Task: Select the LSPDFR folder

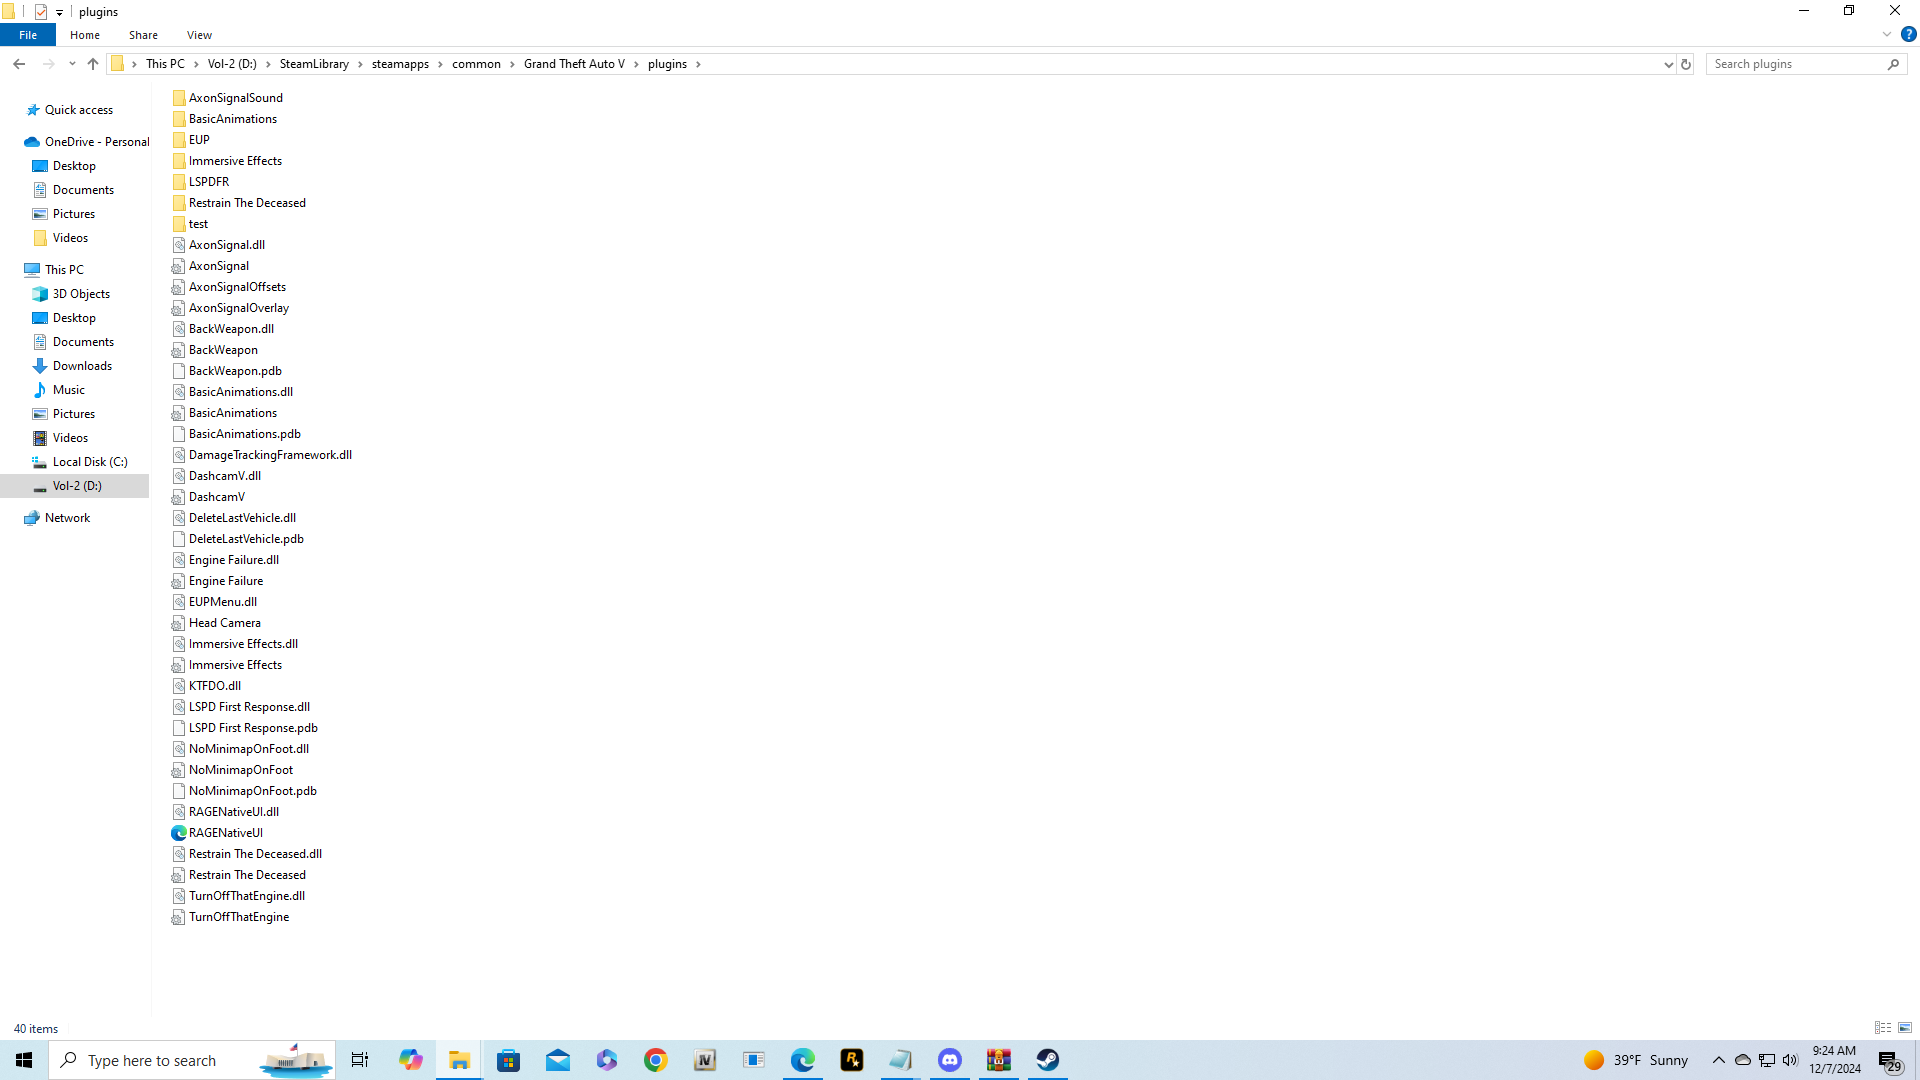Action: pos(208,182)
